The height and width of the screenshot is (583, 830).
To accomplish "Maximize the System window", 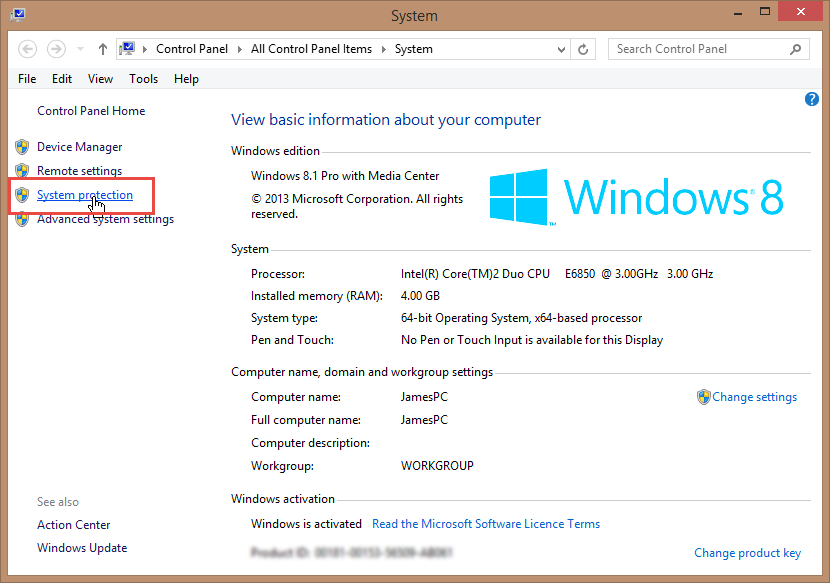I will (764, 12).
